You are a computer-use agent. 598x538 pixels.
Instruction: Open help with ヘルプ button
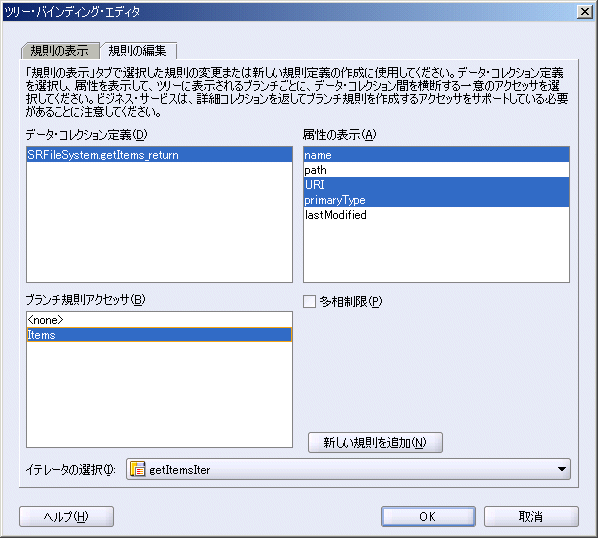tap(66, 517)
